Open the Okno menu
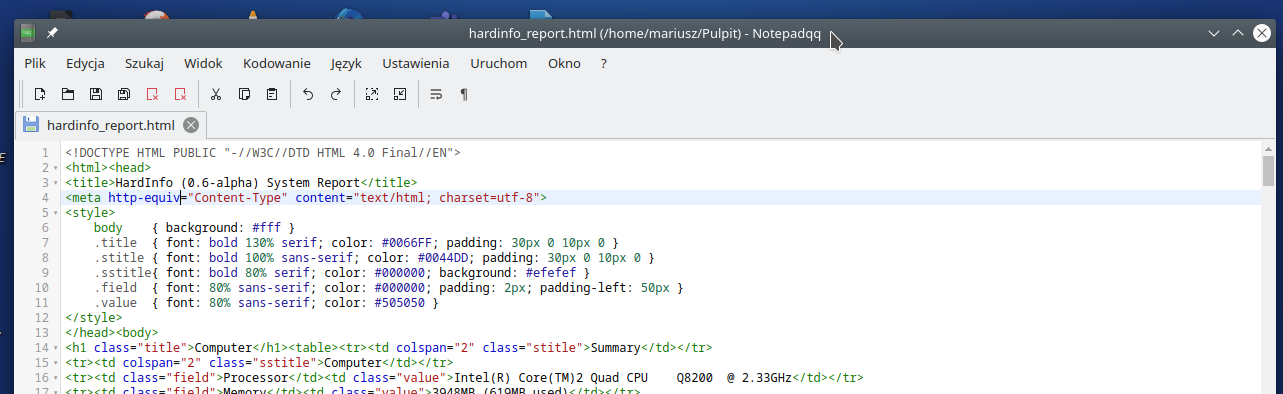 point(564,63)
